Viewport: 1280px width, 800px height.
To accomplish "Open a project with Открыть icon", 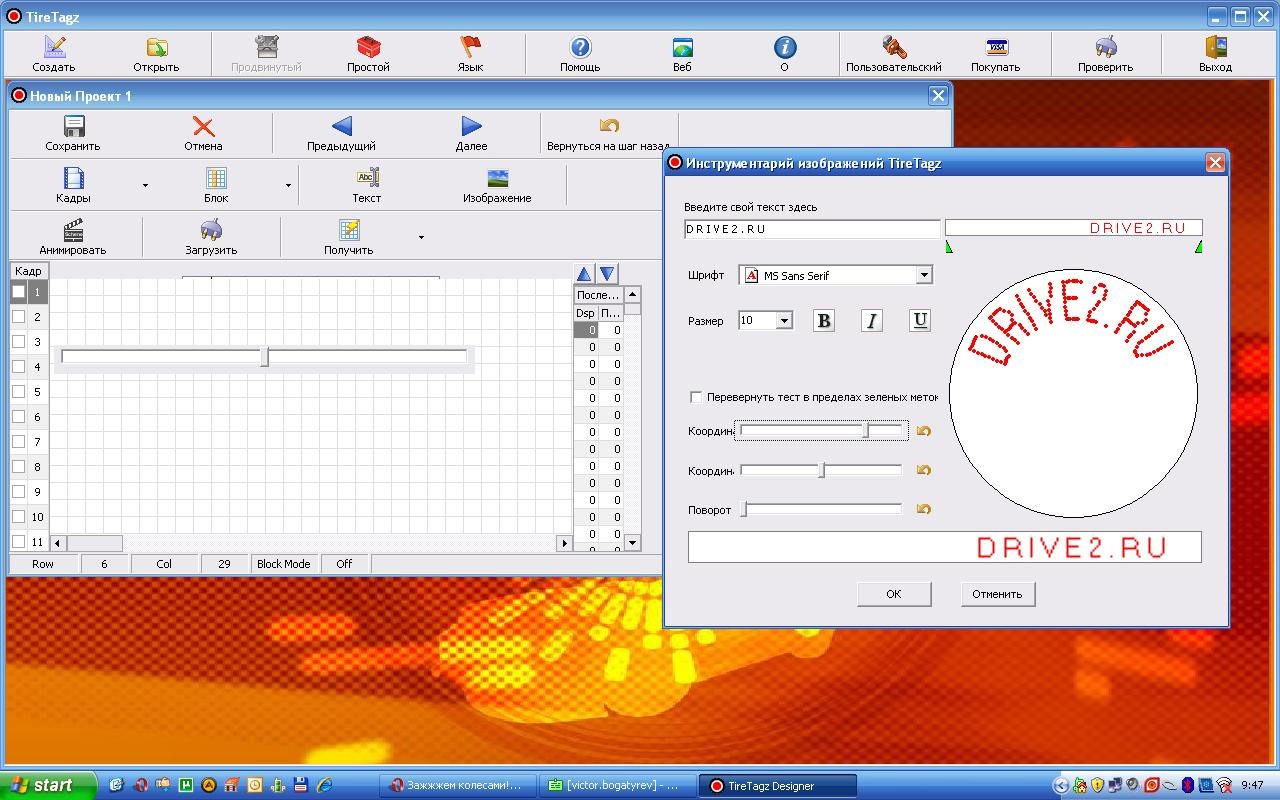I will tap(157, 47).
